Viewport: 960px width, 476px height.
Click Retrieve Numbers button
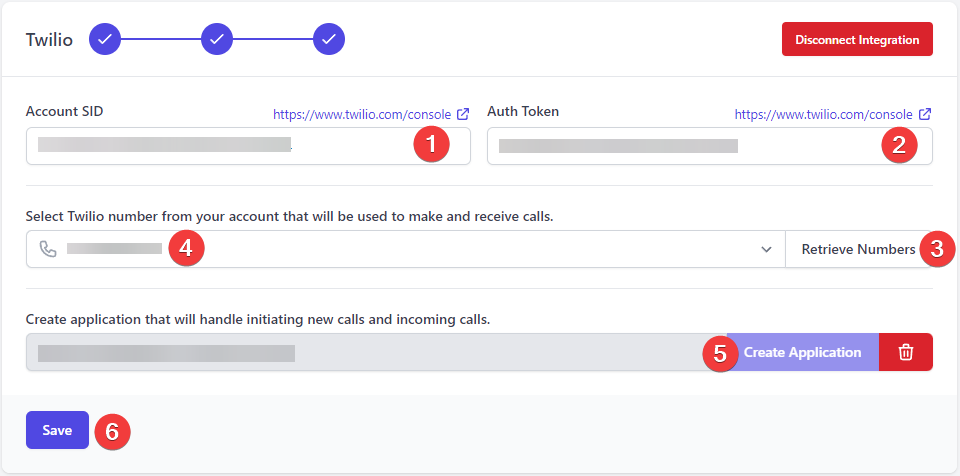[858, 249]
